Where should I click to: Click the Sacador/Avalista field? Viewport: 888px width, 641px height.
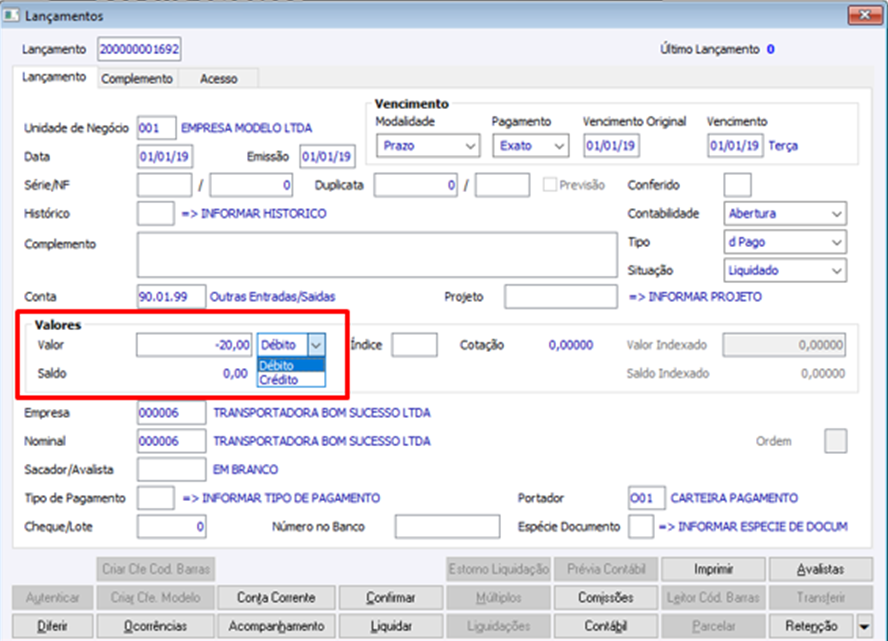point(172,469)
